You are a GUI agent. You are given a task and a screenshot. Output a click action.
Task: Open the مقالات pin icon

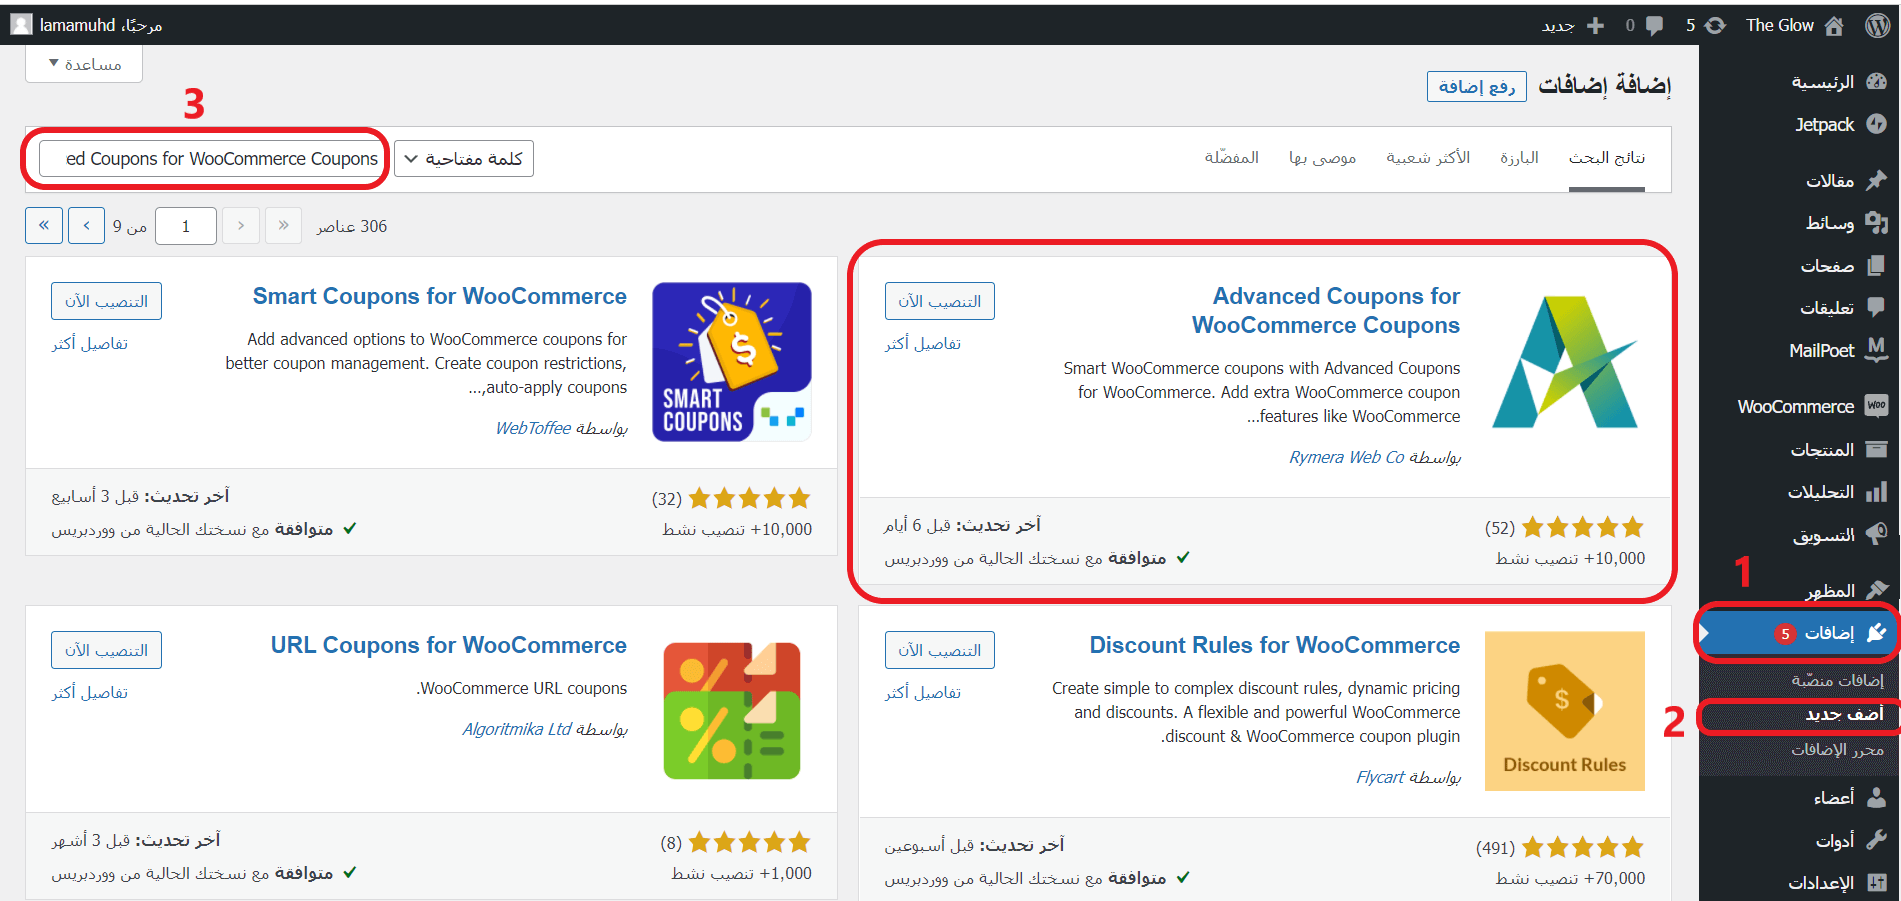pos(1877,180)
